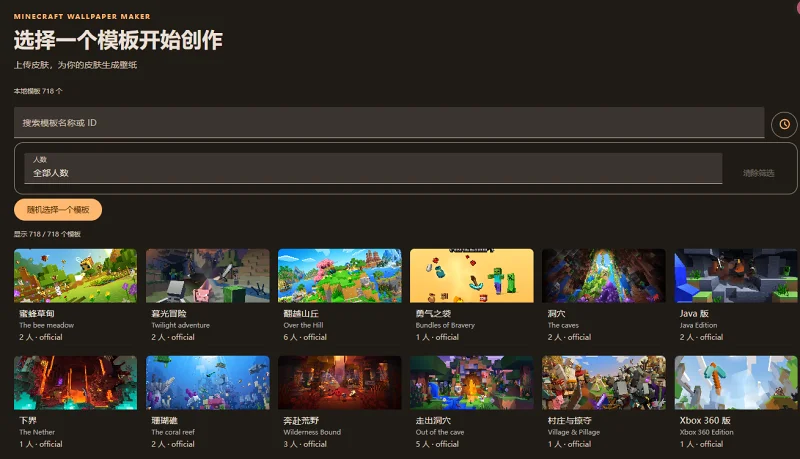800x459 pixels.
Task: Click the 村庄与掠夺 title text
Action: click(569, 420)
